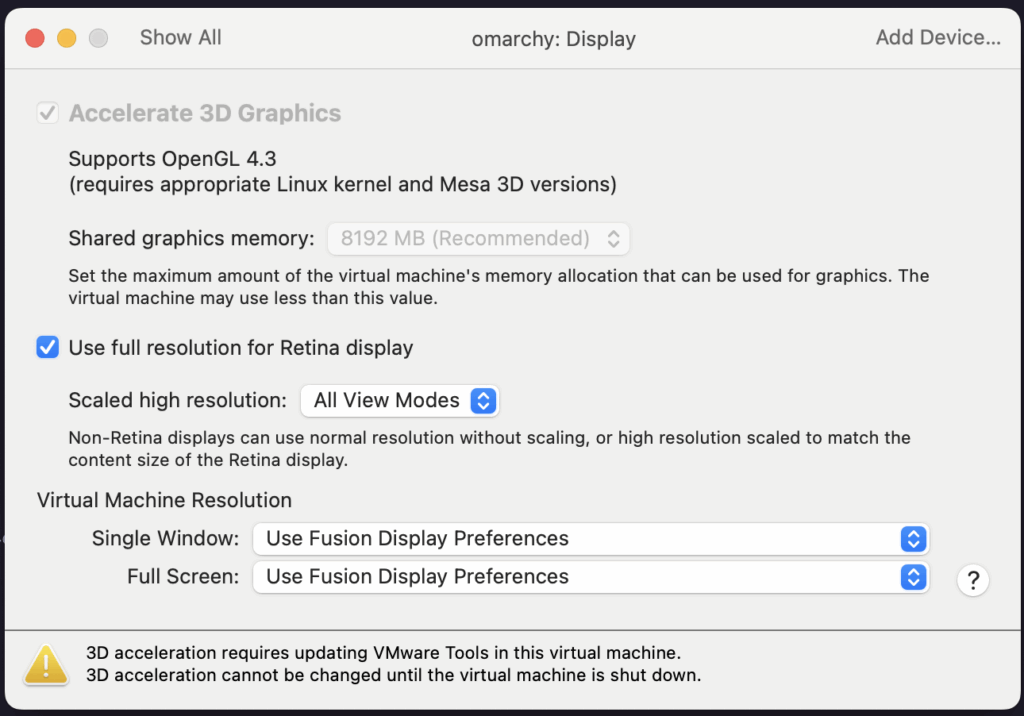Open the Single Window resolution dropdown
The height and width of the screenshot is (716, 1024).
pos(590,538)
